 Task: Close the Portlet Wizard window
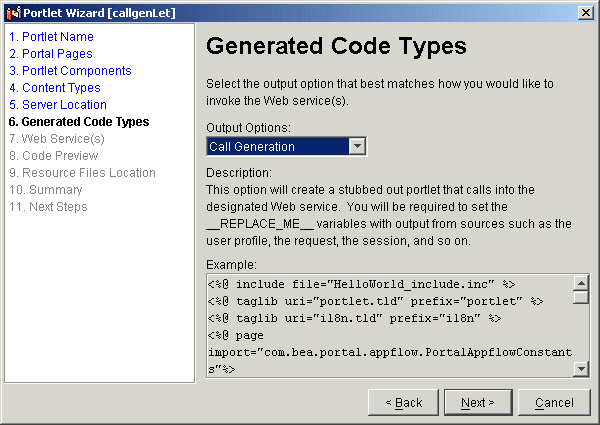tap(586, 11)
